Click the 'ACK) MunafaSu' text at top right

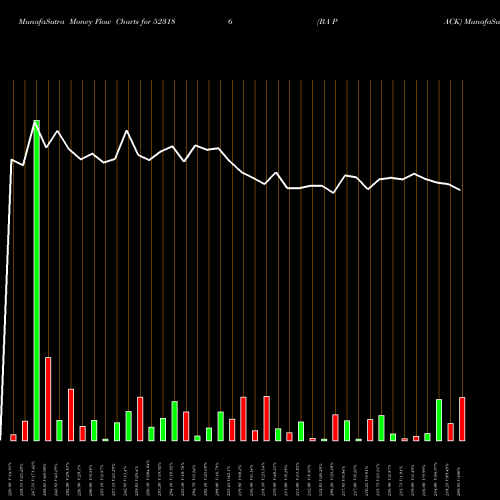point(472,22)
